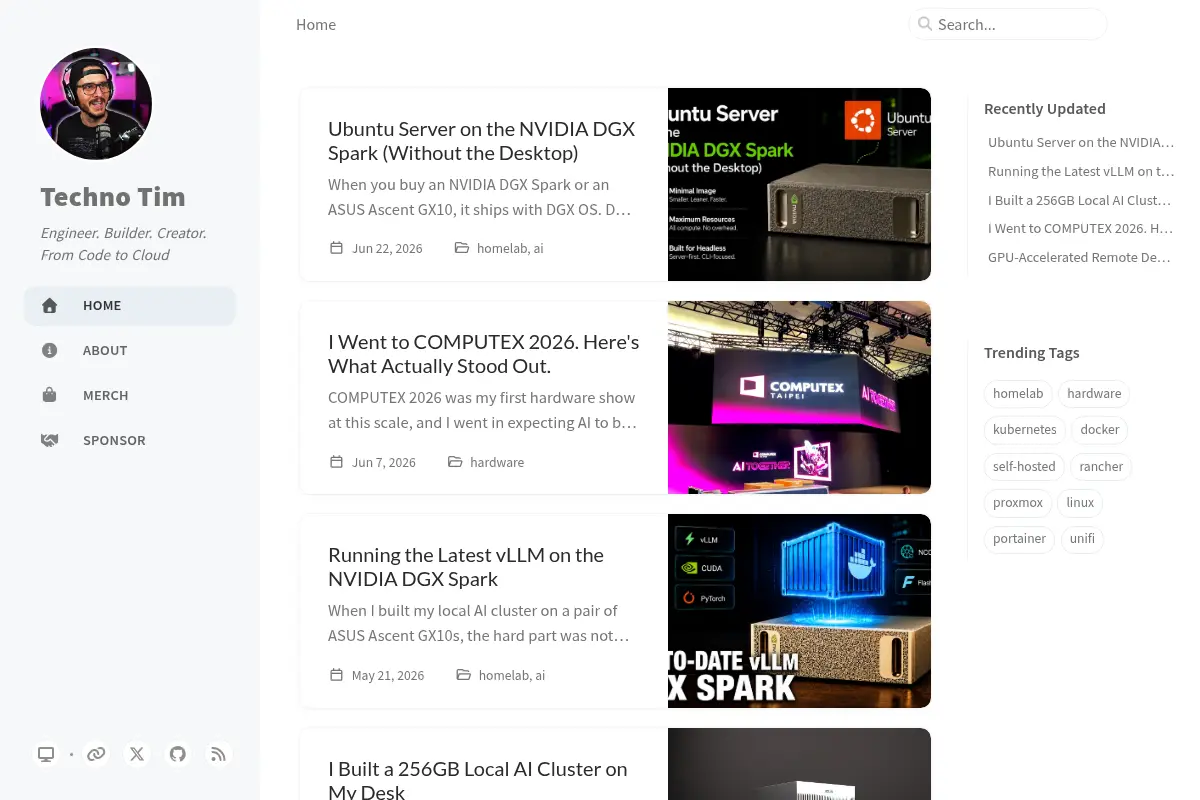
Task: Click the Merch bag icon
Action: coord(49,395)
